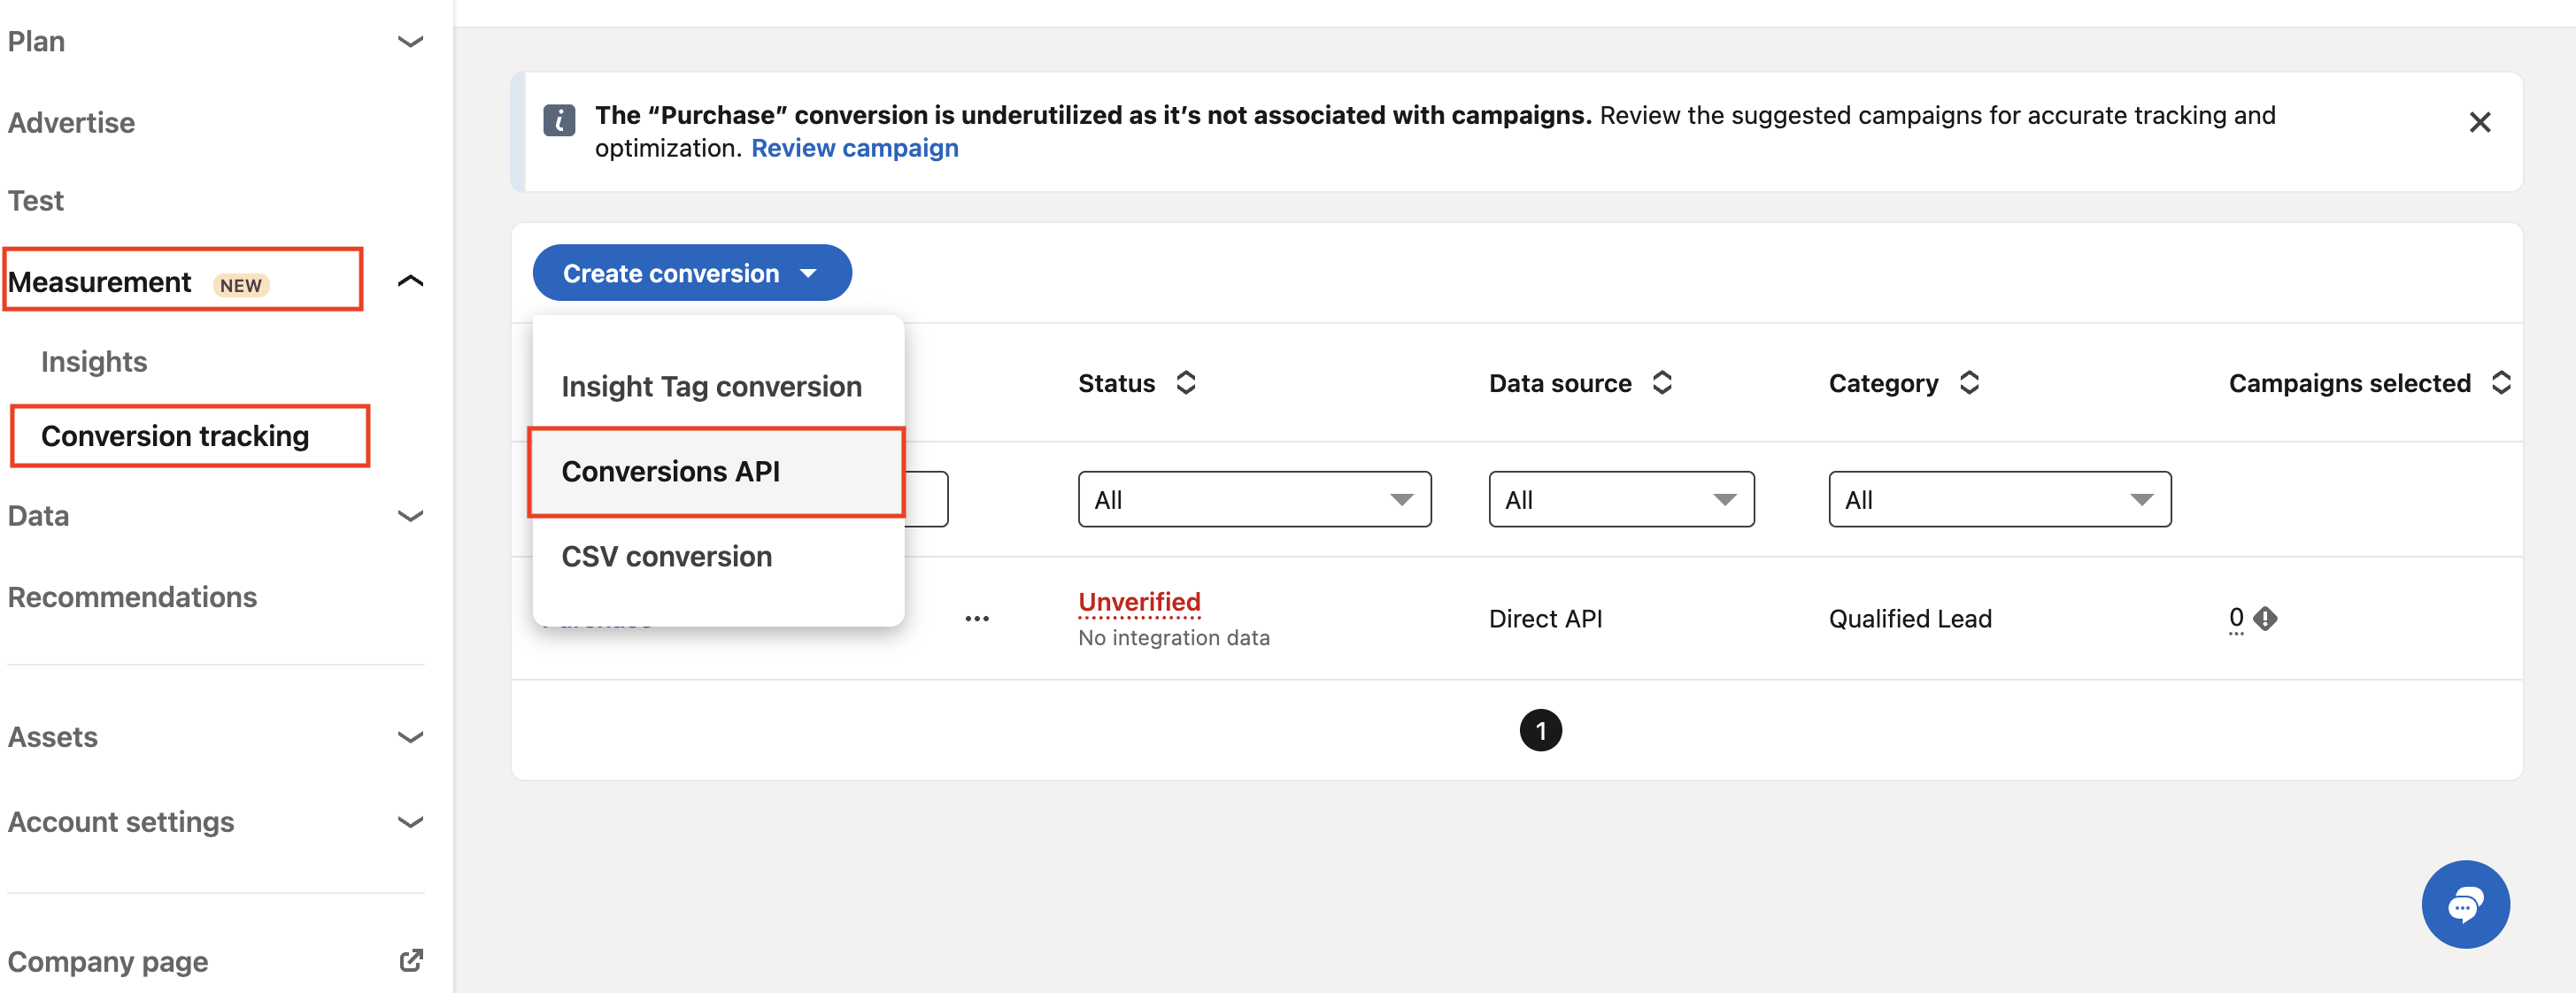Go to pagination page 1

pyautogui.click(x=1540, y=731)
